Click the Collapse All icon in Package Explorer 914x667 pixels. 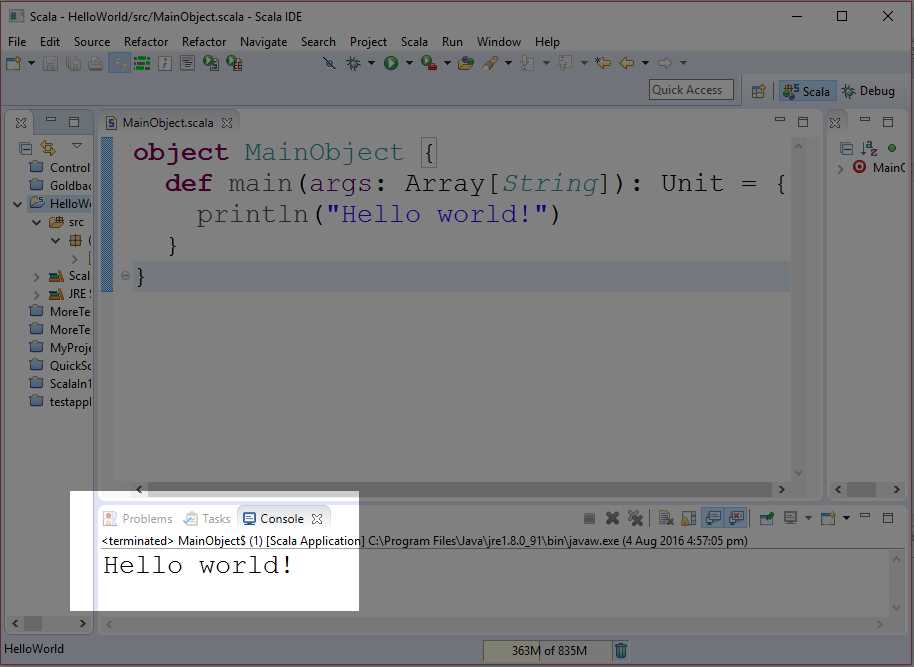25,148
